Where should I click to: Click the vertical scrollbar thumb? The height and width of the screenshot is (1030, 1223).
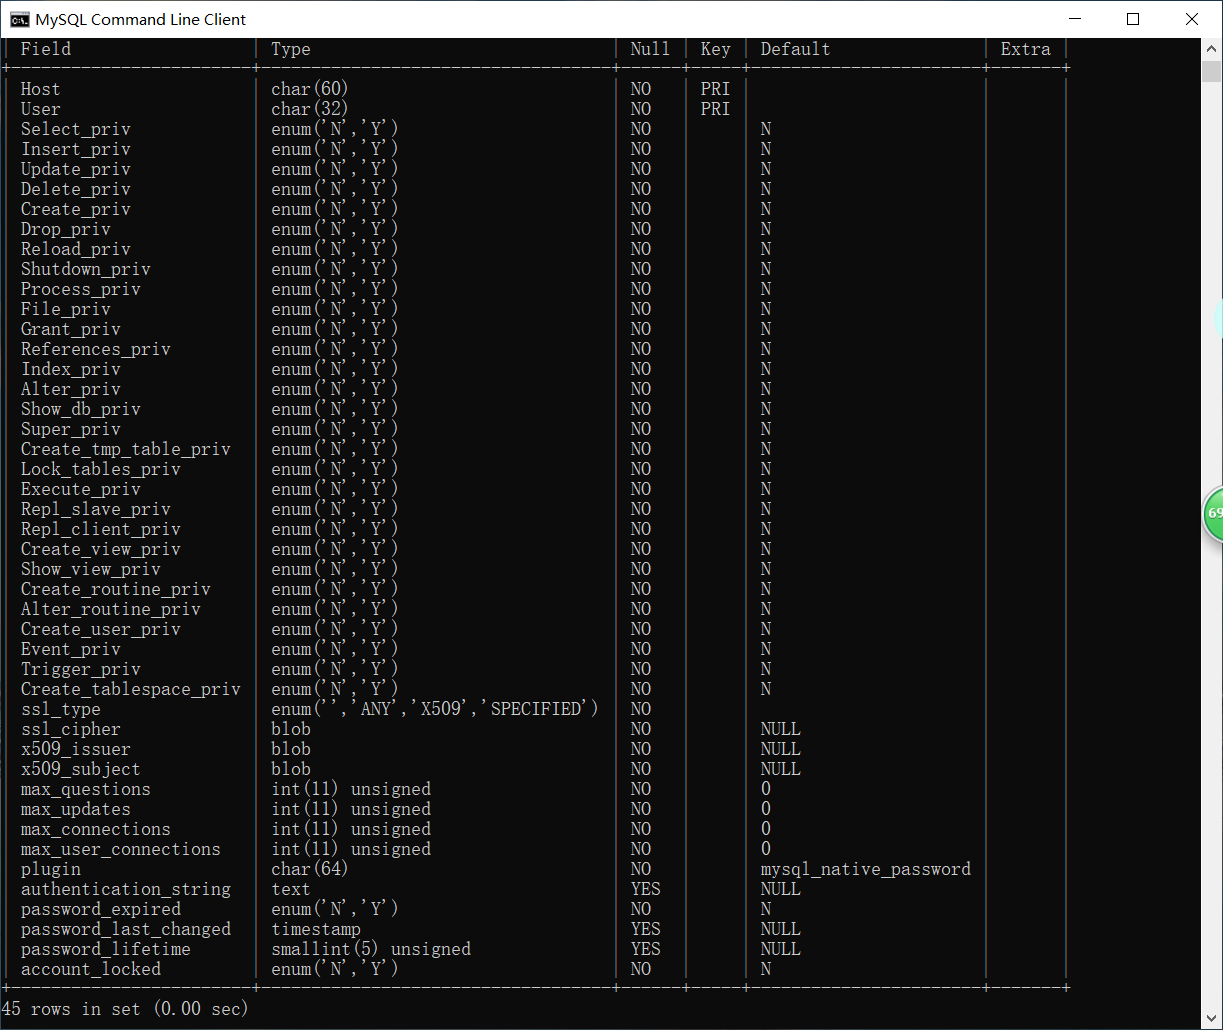pyautogui.click(x=1212, y=71)
